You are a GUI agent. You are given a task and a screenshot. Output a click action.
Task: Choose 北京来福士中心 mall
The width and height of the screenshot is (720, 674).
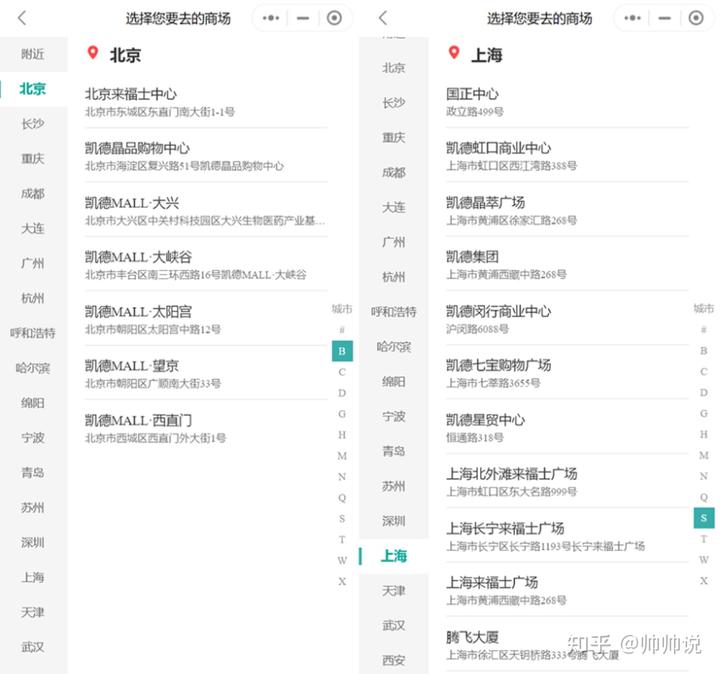point(206,102)
